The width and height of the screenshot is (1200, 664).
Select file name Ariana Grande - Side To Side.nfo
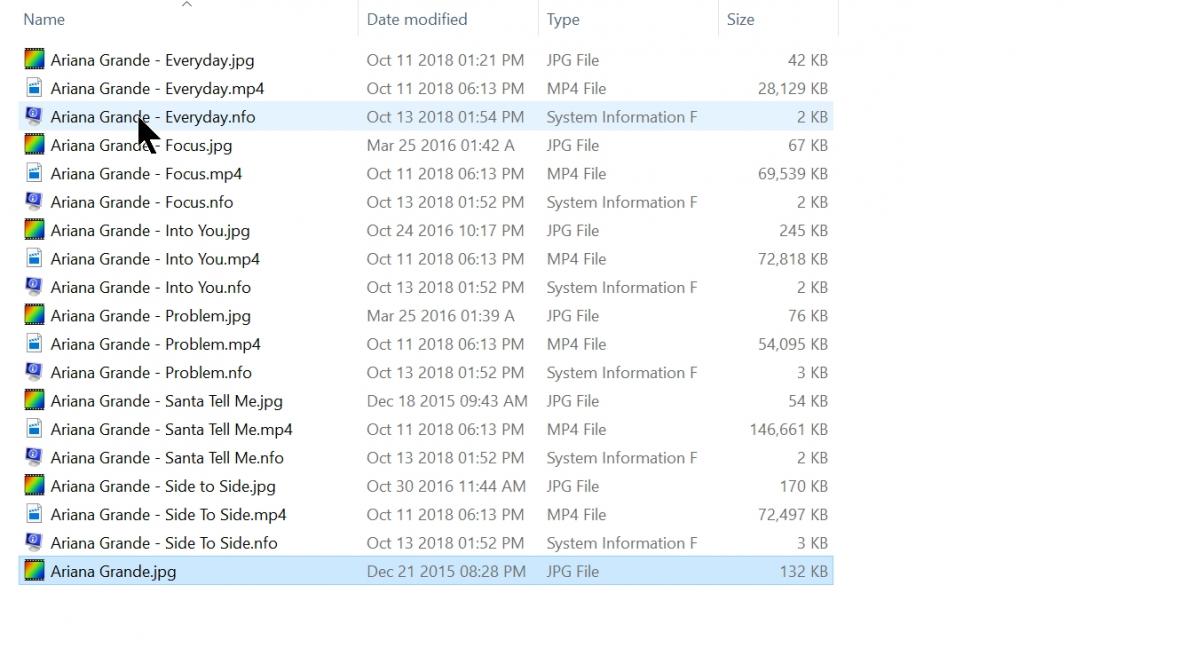(164, 543)
